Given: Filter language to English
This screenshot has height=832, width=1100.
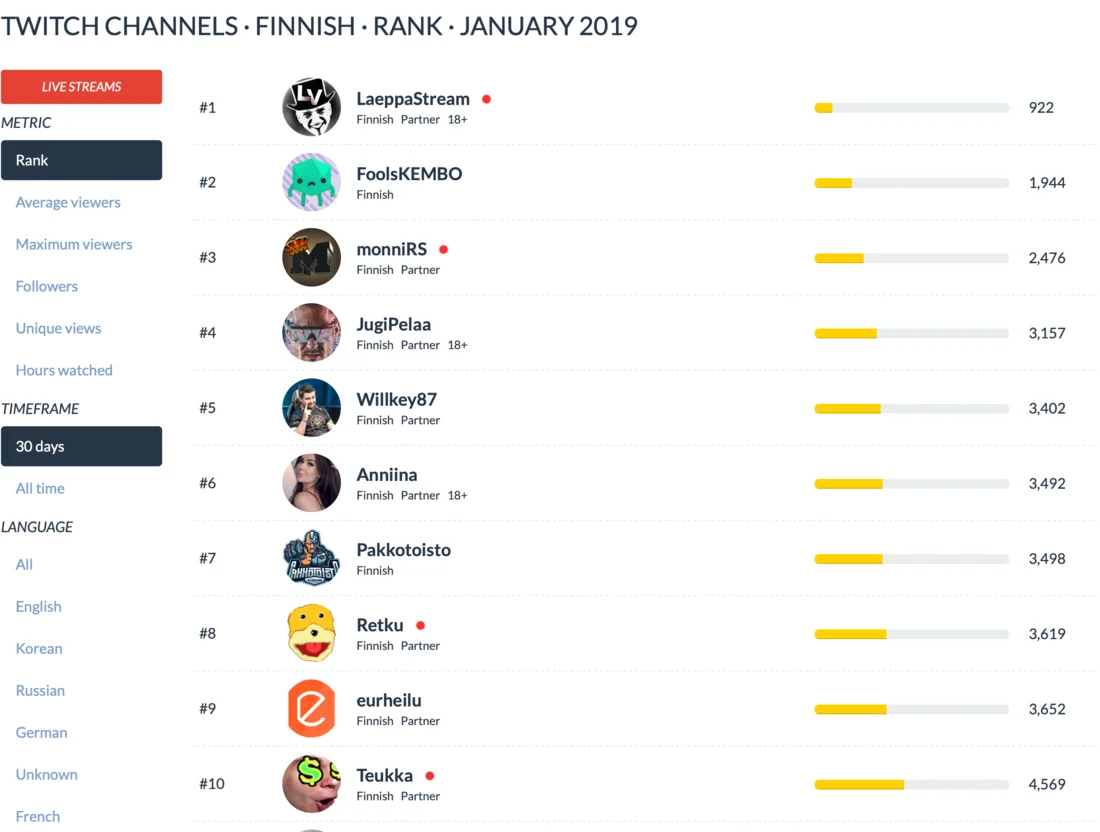Looking at the screenshot, I should pos(39,606).
